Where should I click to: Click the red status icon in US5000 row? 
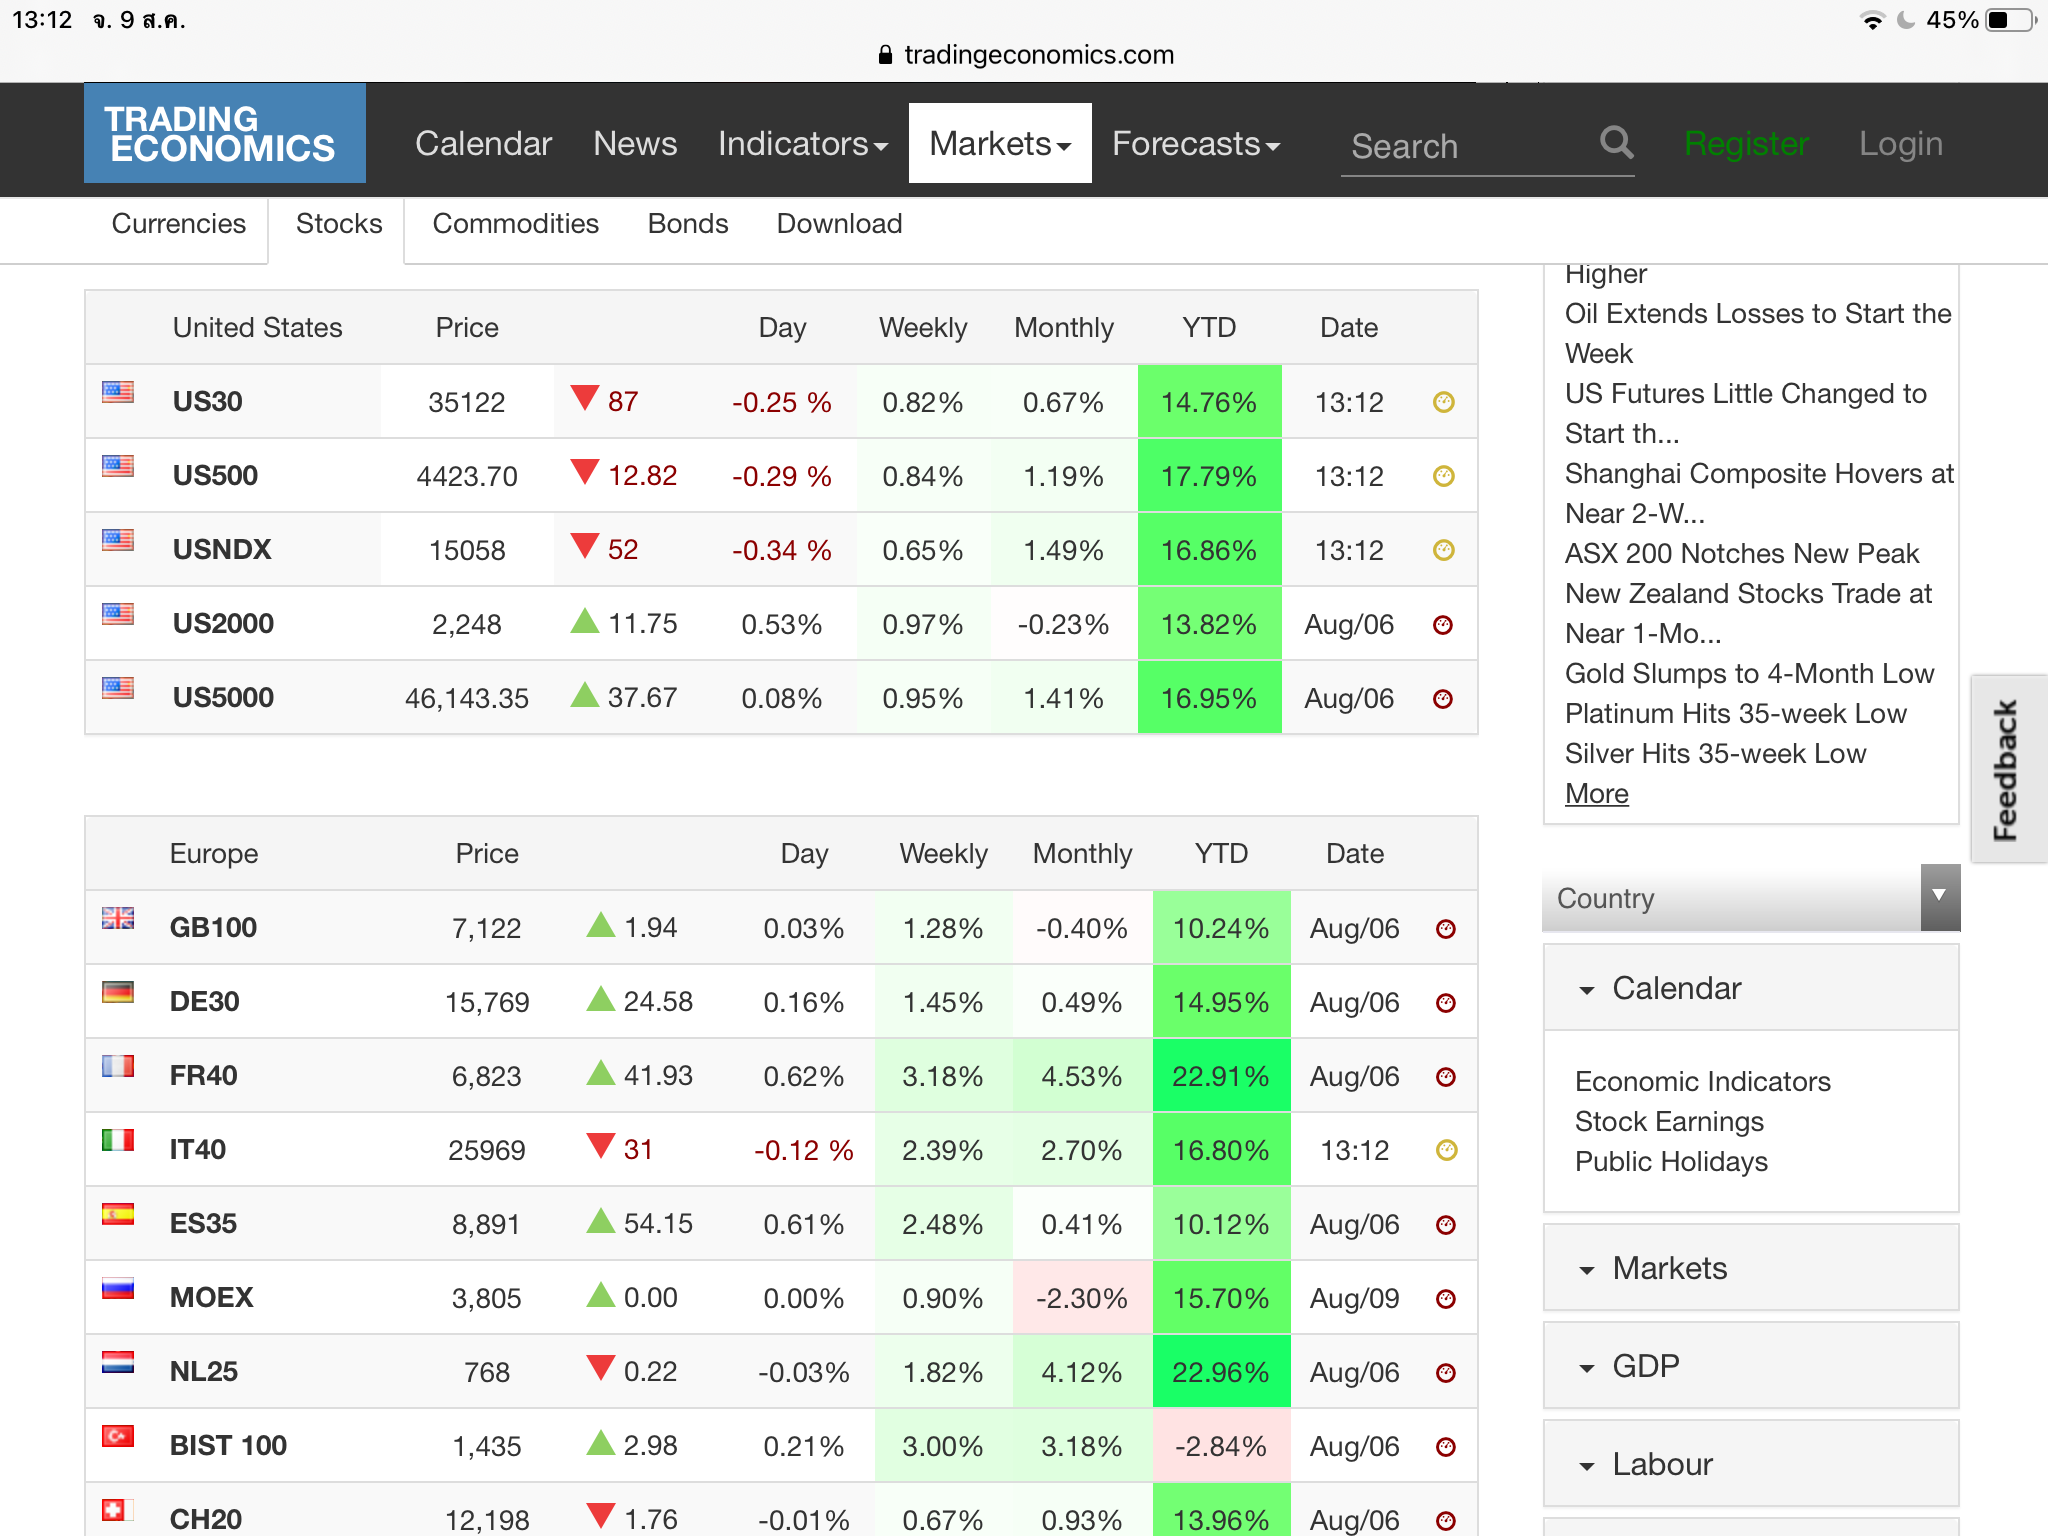pos(1443,699)
